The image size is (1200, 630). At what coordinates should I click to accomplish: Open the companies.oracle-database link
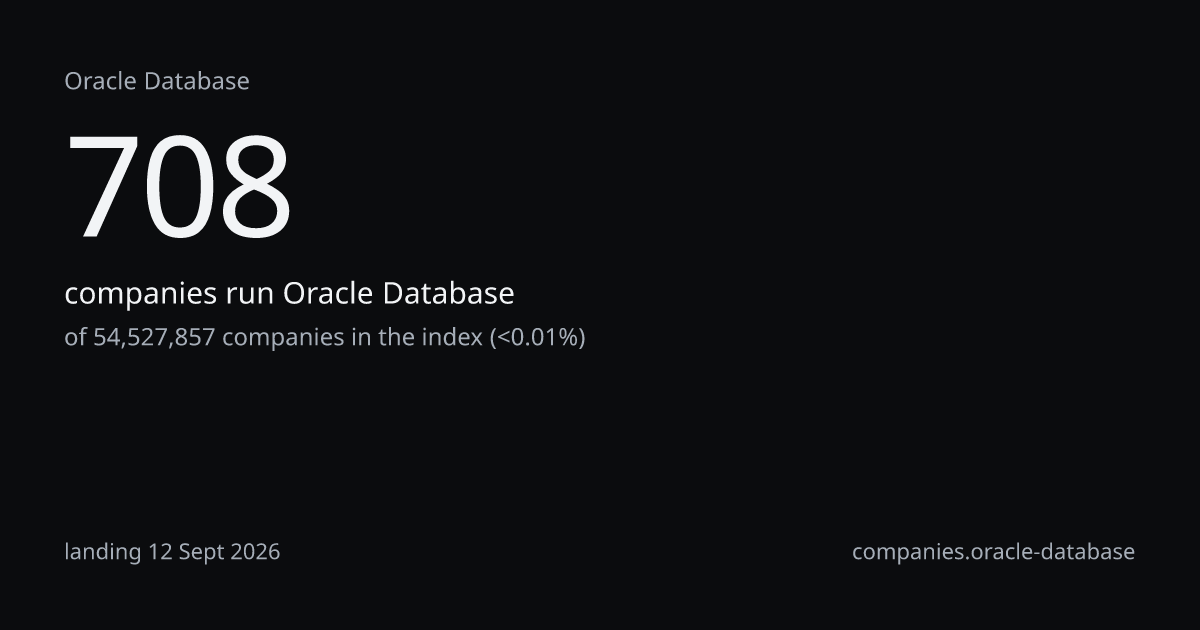pyautogui.click(x=993, y=552)
